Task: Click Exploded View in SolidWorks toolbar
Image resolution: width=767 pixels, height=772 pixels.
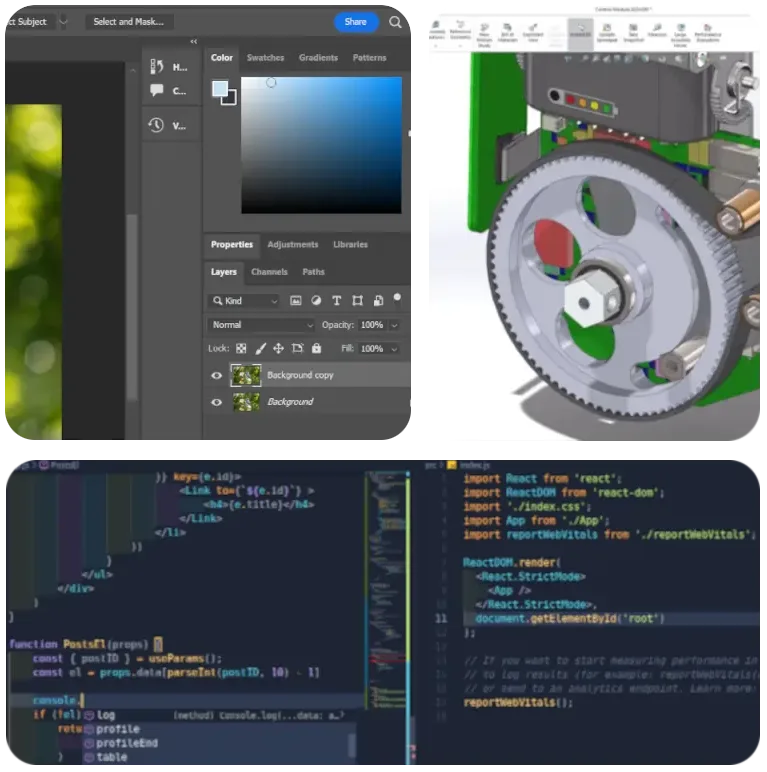Action: [x=533, y=33]
